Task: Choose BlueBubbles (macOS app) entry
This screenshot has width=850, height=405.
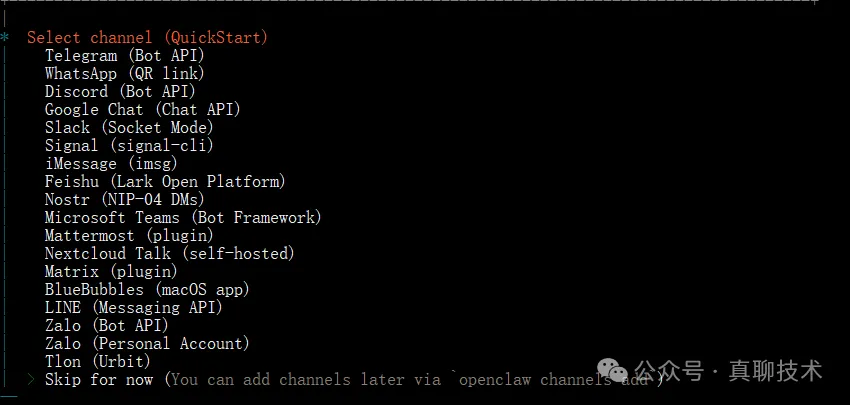Action: pos(147,290)
